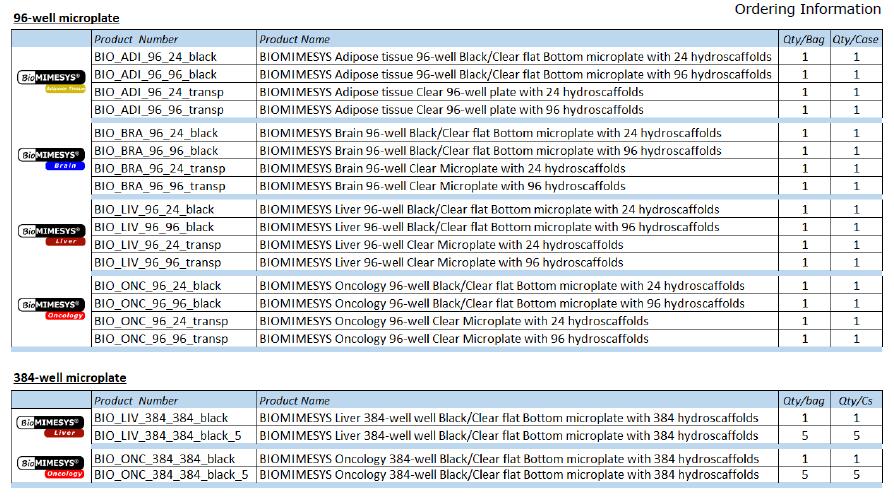Click the Oncology logo in the 96-well table

pos(51,309)
